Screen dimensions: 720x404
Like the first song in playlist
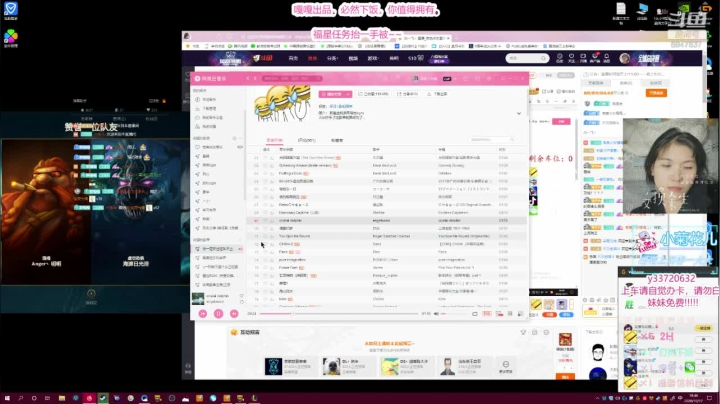tap(265, 157)
